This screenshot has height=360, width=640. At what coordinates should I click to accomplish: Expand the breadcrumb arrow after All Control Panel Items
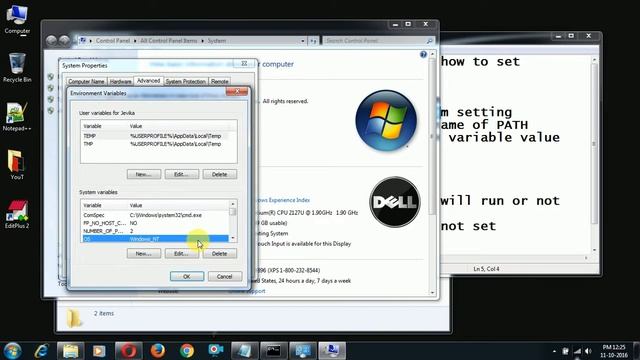202,41
